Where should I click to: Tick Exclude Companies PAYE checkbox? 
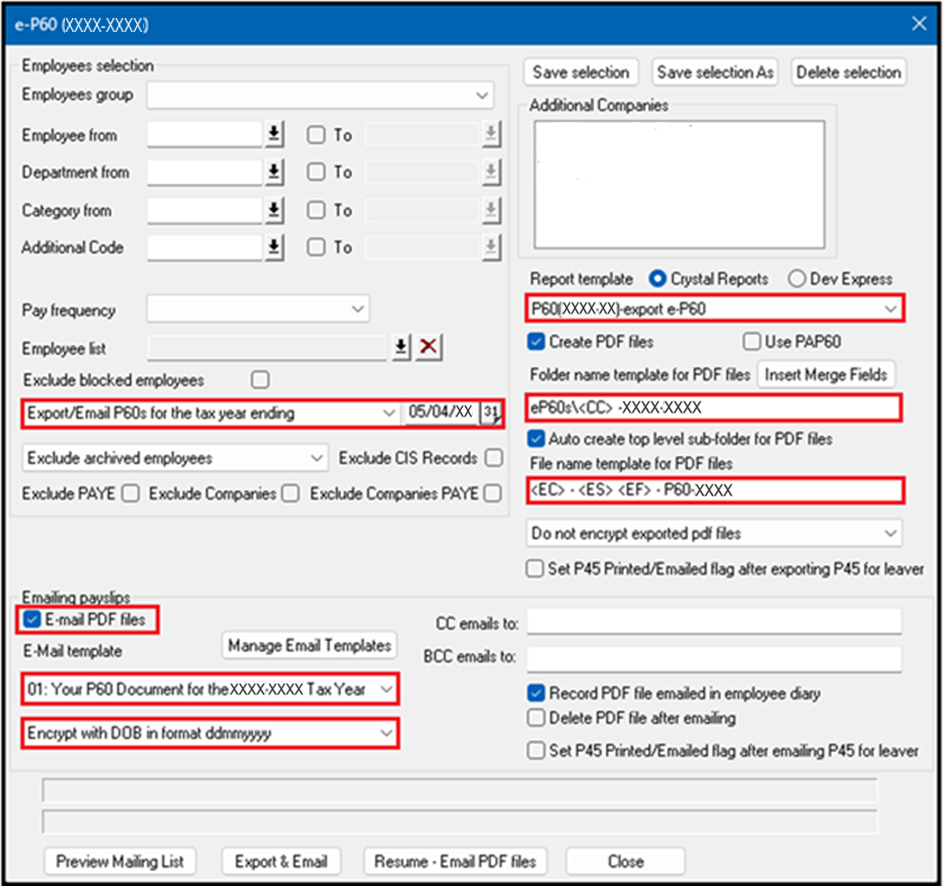(x=492, y=494)
